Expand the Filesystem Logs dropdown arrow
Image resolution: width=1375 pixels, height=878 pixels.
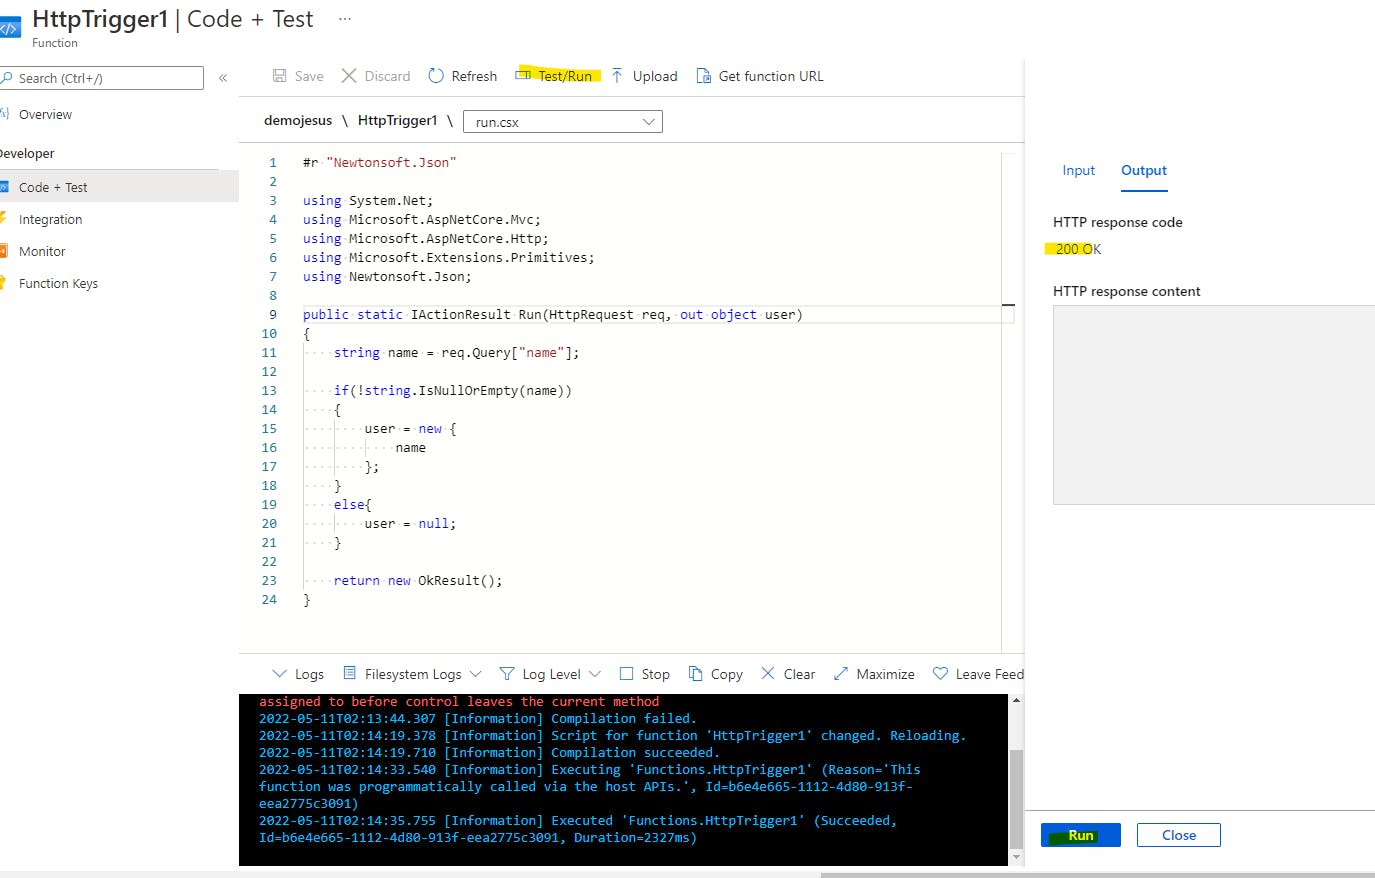[x=475, y=674]
